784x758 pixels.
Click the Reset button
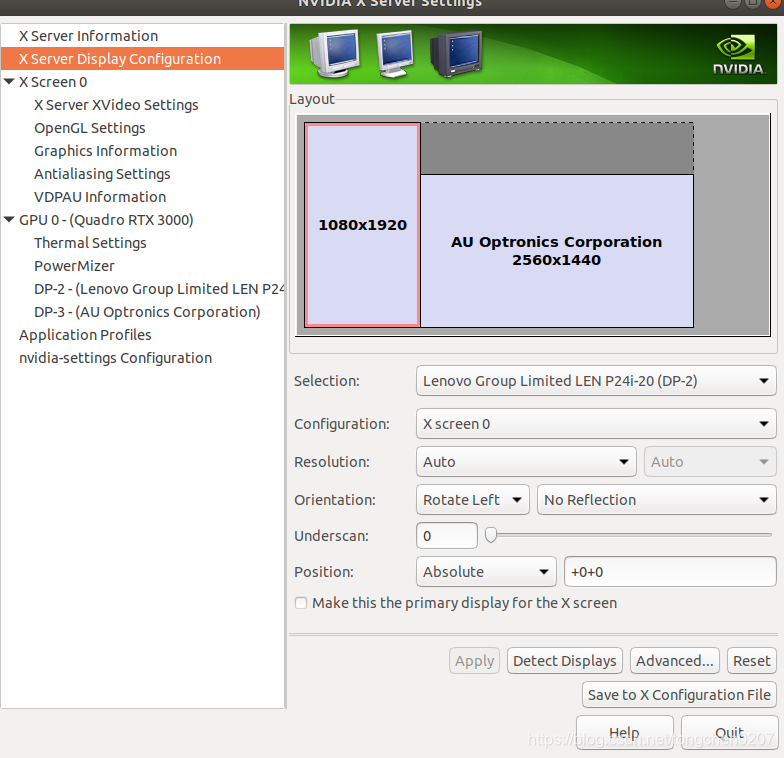click(x=752, y=661)
